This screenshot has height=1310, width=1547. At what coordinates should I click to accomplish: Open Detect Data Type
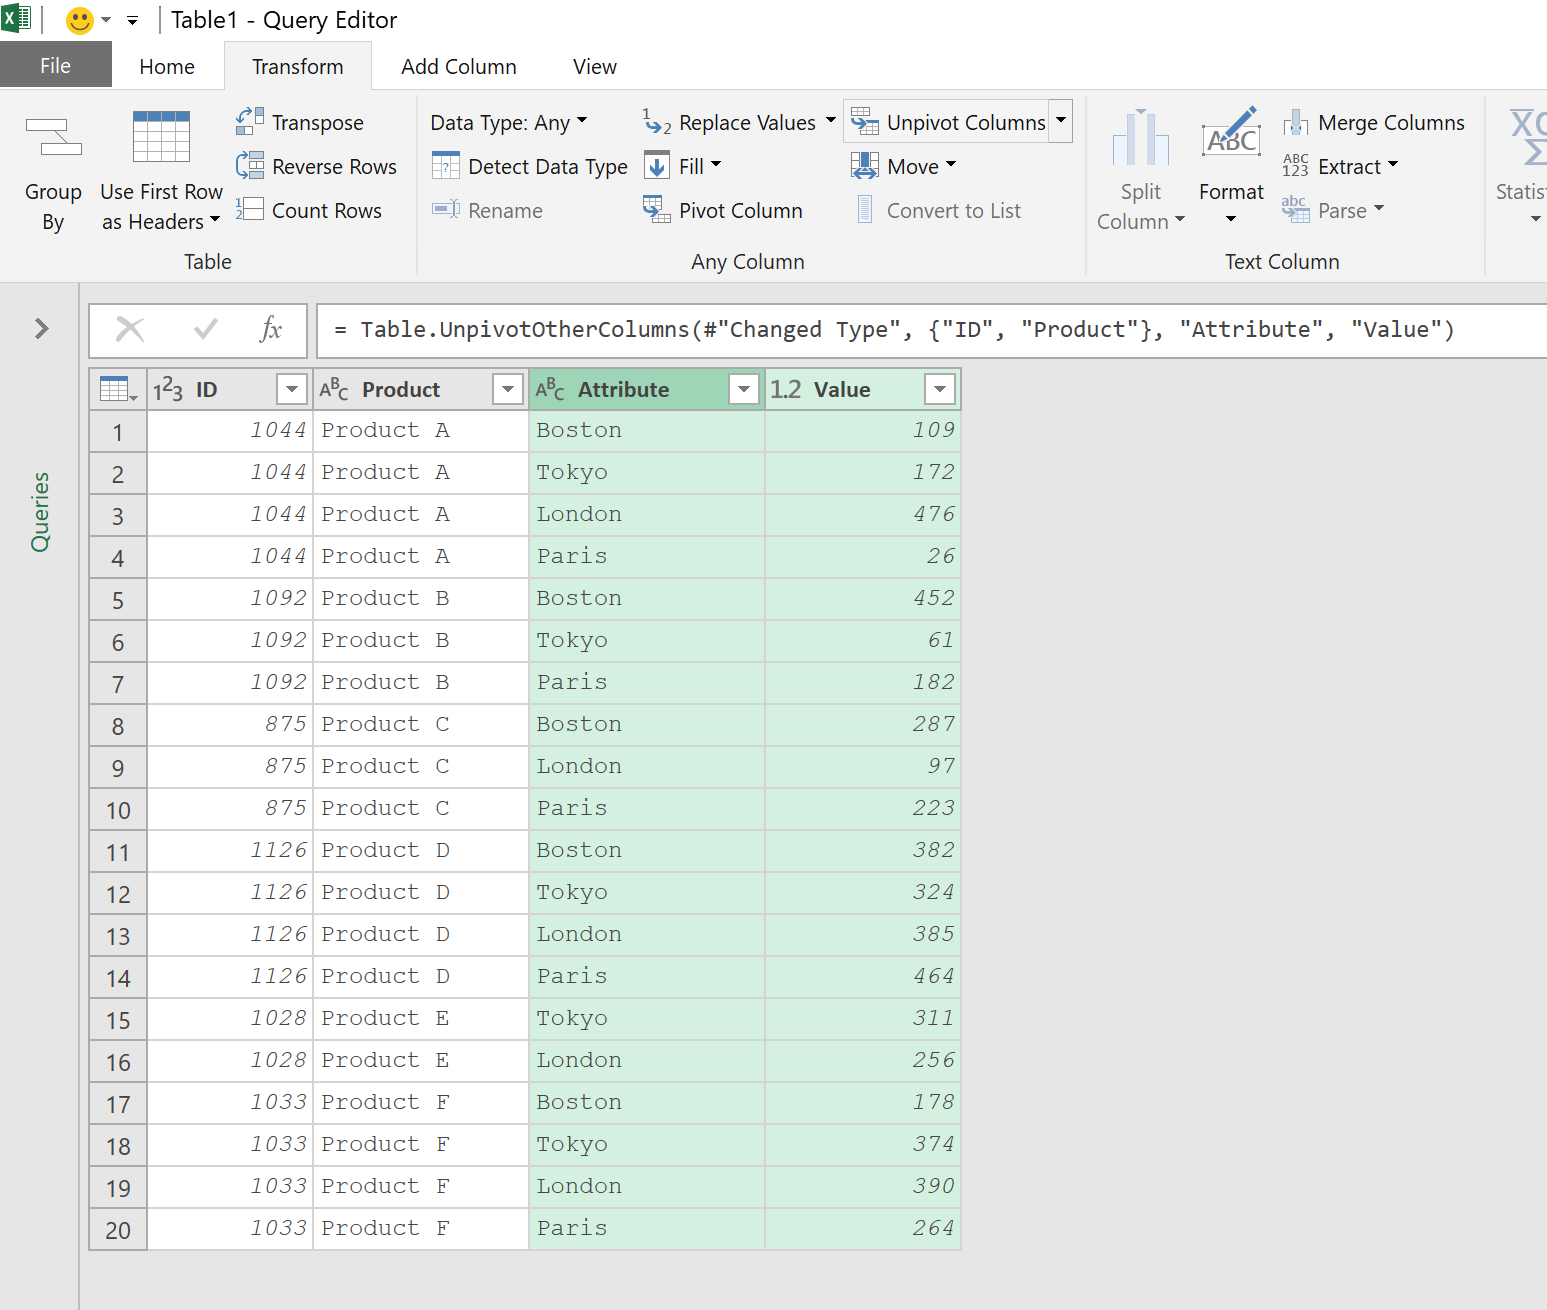(x=528, y=166)
